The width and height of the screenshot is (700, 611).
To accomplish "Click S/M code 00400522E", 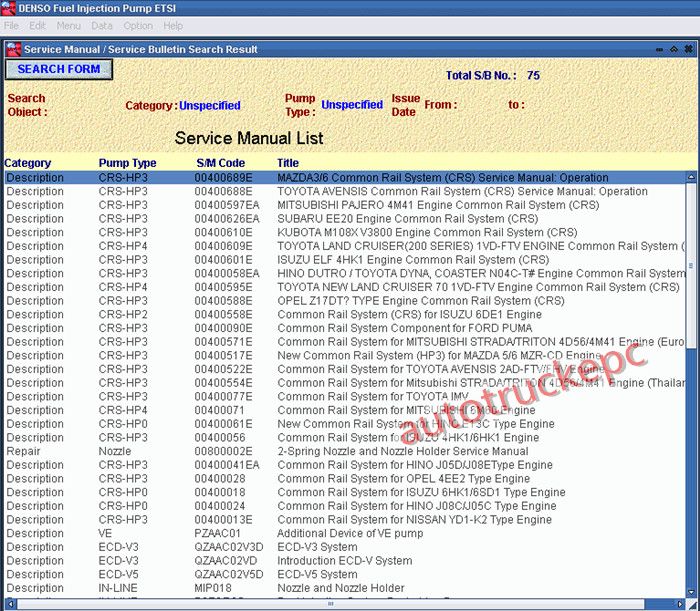I will (x=223, y=369).
